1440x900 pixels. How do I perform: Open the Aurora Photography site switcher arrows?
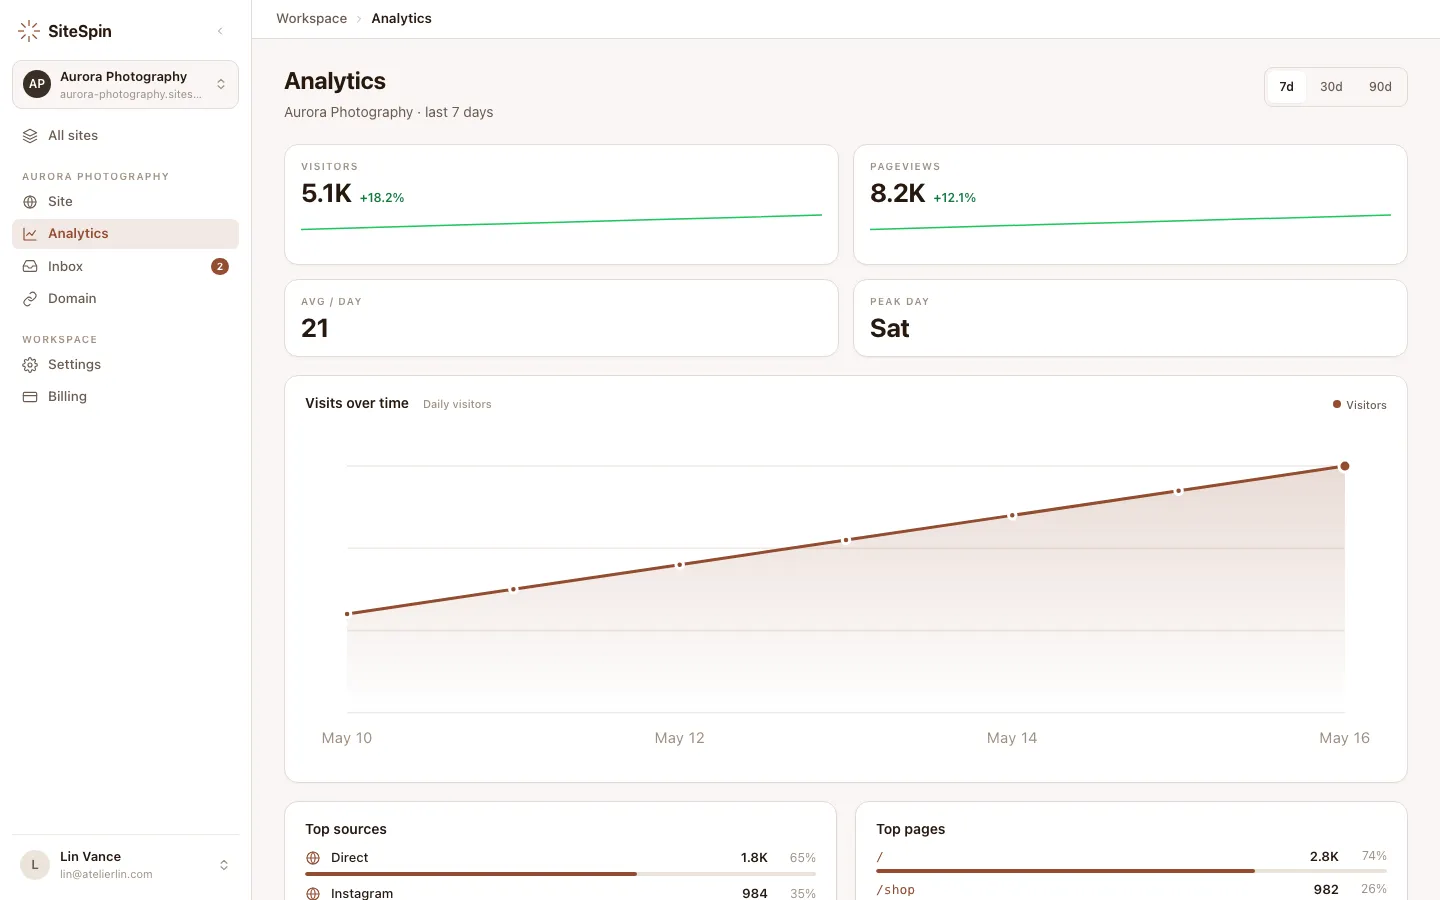point(221,84)
